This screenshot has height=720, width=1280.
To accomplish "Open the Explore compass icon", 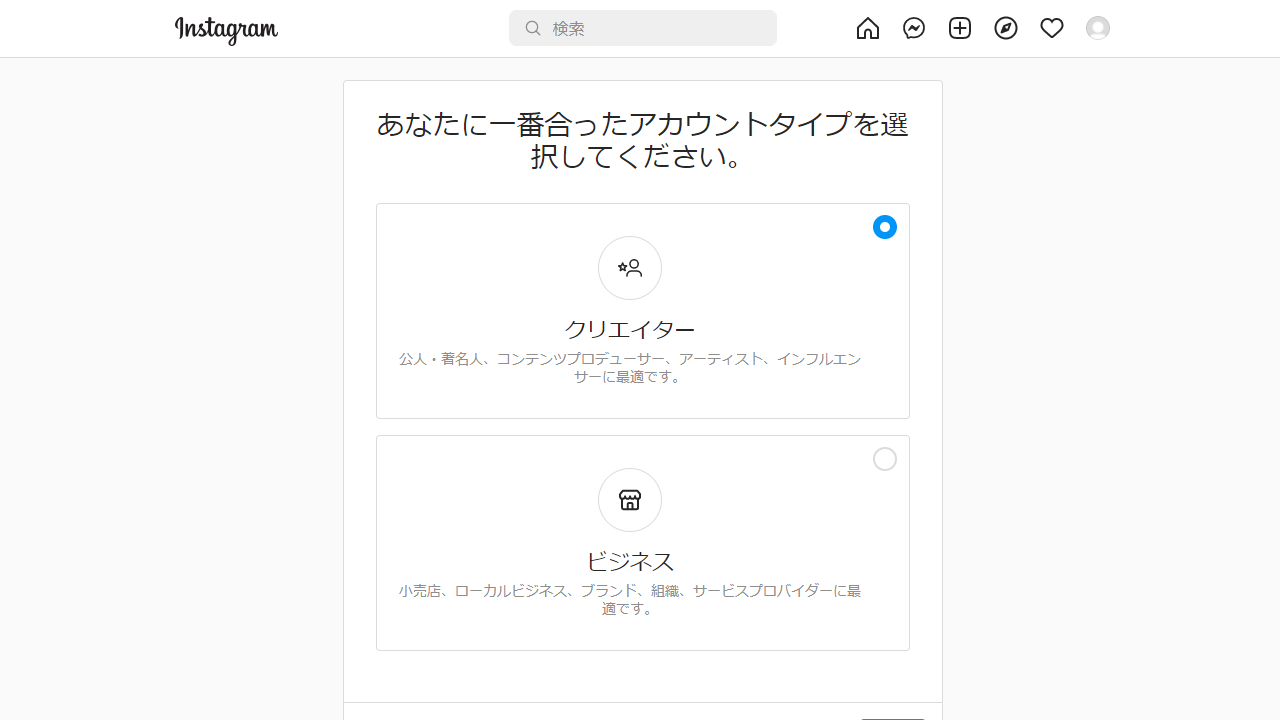I will click(x=1005, y=28).
